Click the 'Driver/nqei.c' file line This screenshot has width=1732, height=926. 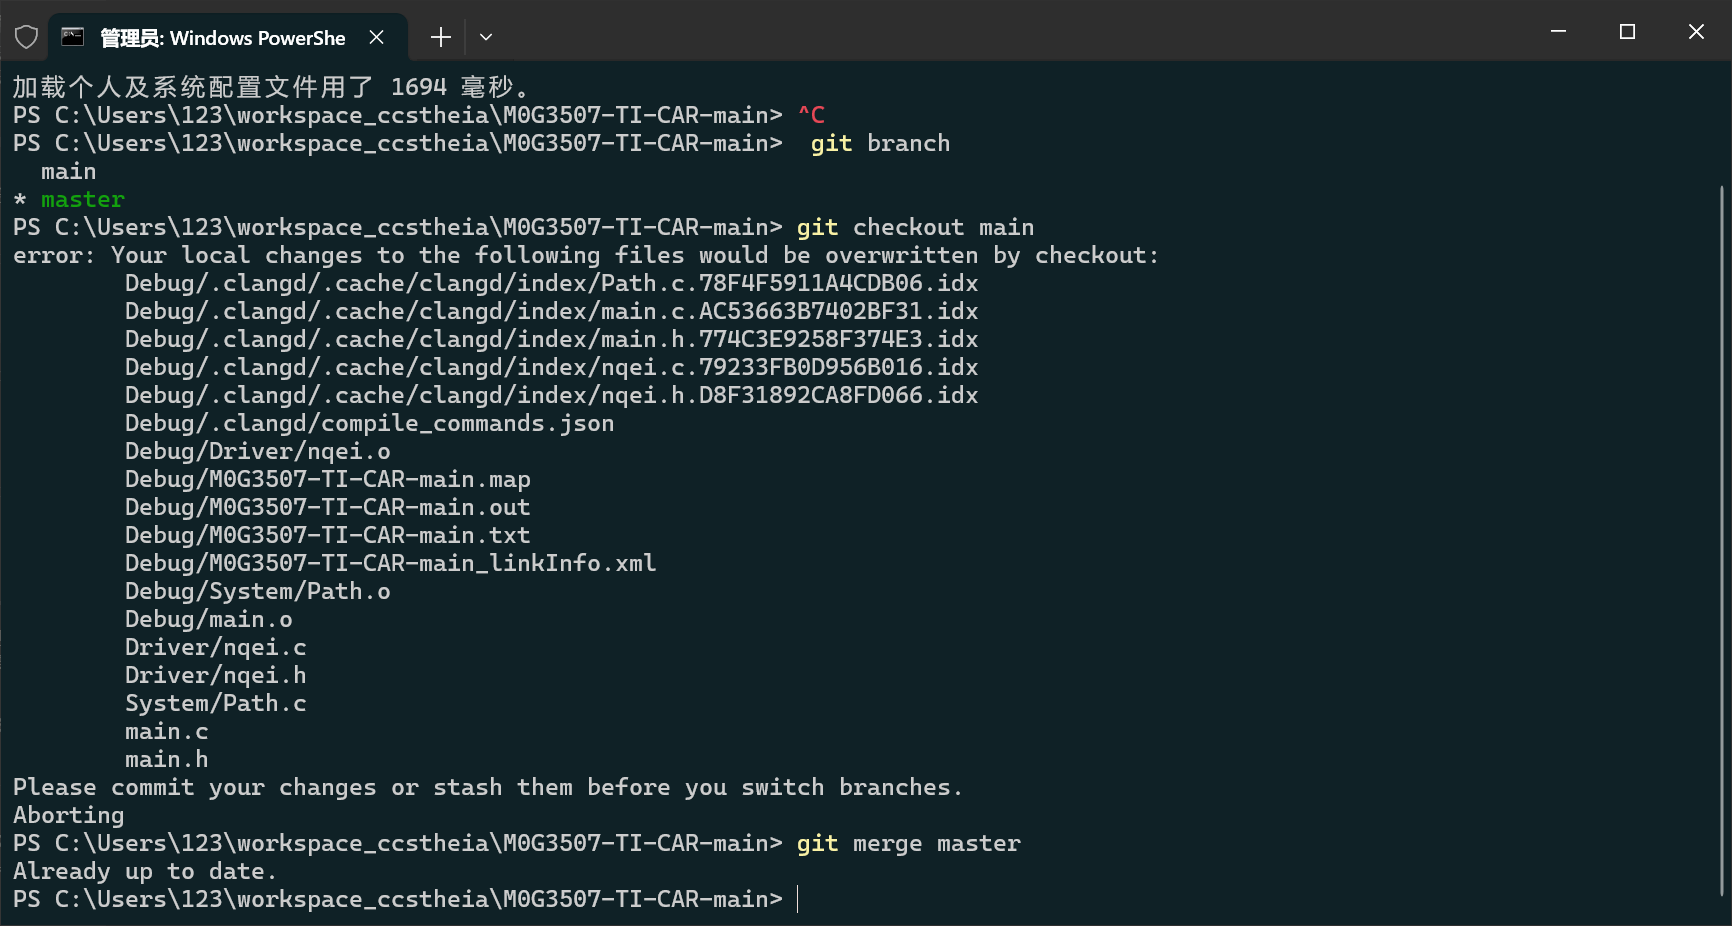pyautogui.click(x=215, y=647)
